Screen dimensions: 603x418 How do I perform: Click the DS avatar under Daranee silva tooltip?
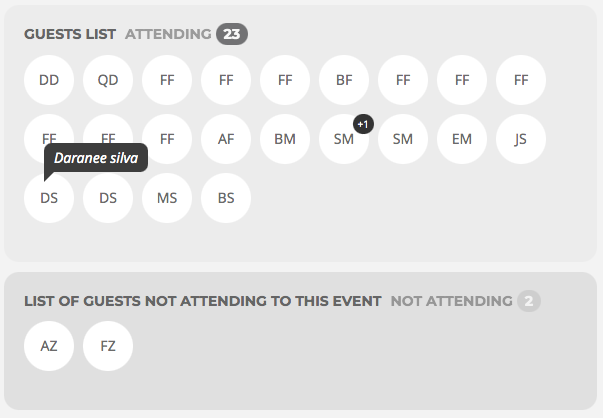[49, 199]
